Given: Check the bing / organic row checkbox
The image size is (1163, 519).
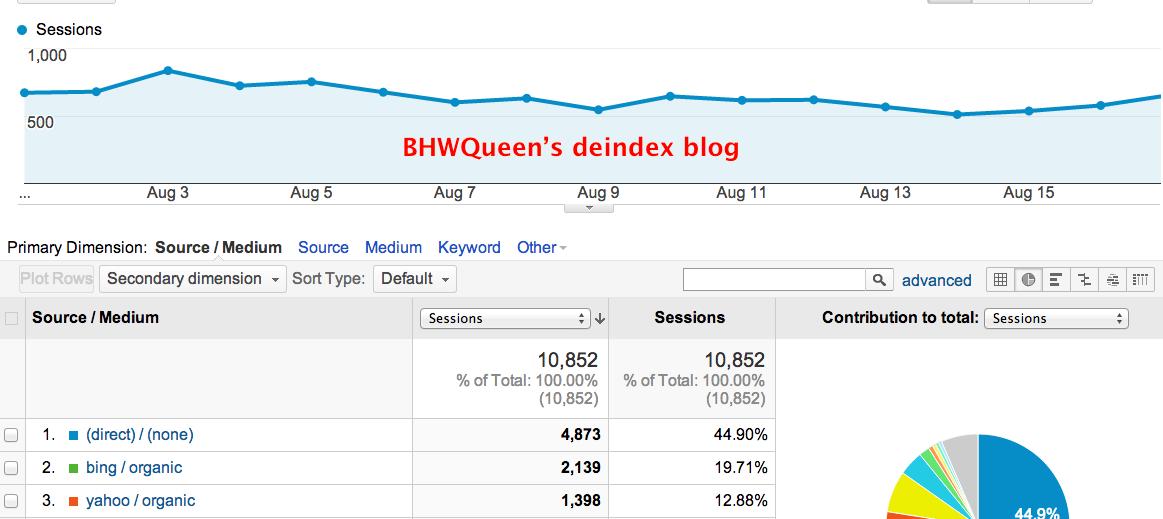Looking at the screenshot, I should click(x=11, y=468).
